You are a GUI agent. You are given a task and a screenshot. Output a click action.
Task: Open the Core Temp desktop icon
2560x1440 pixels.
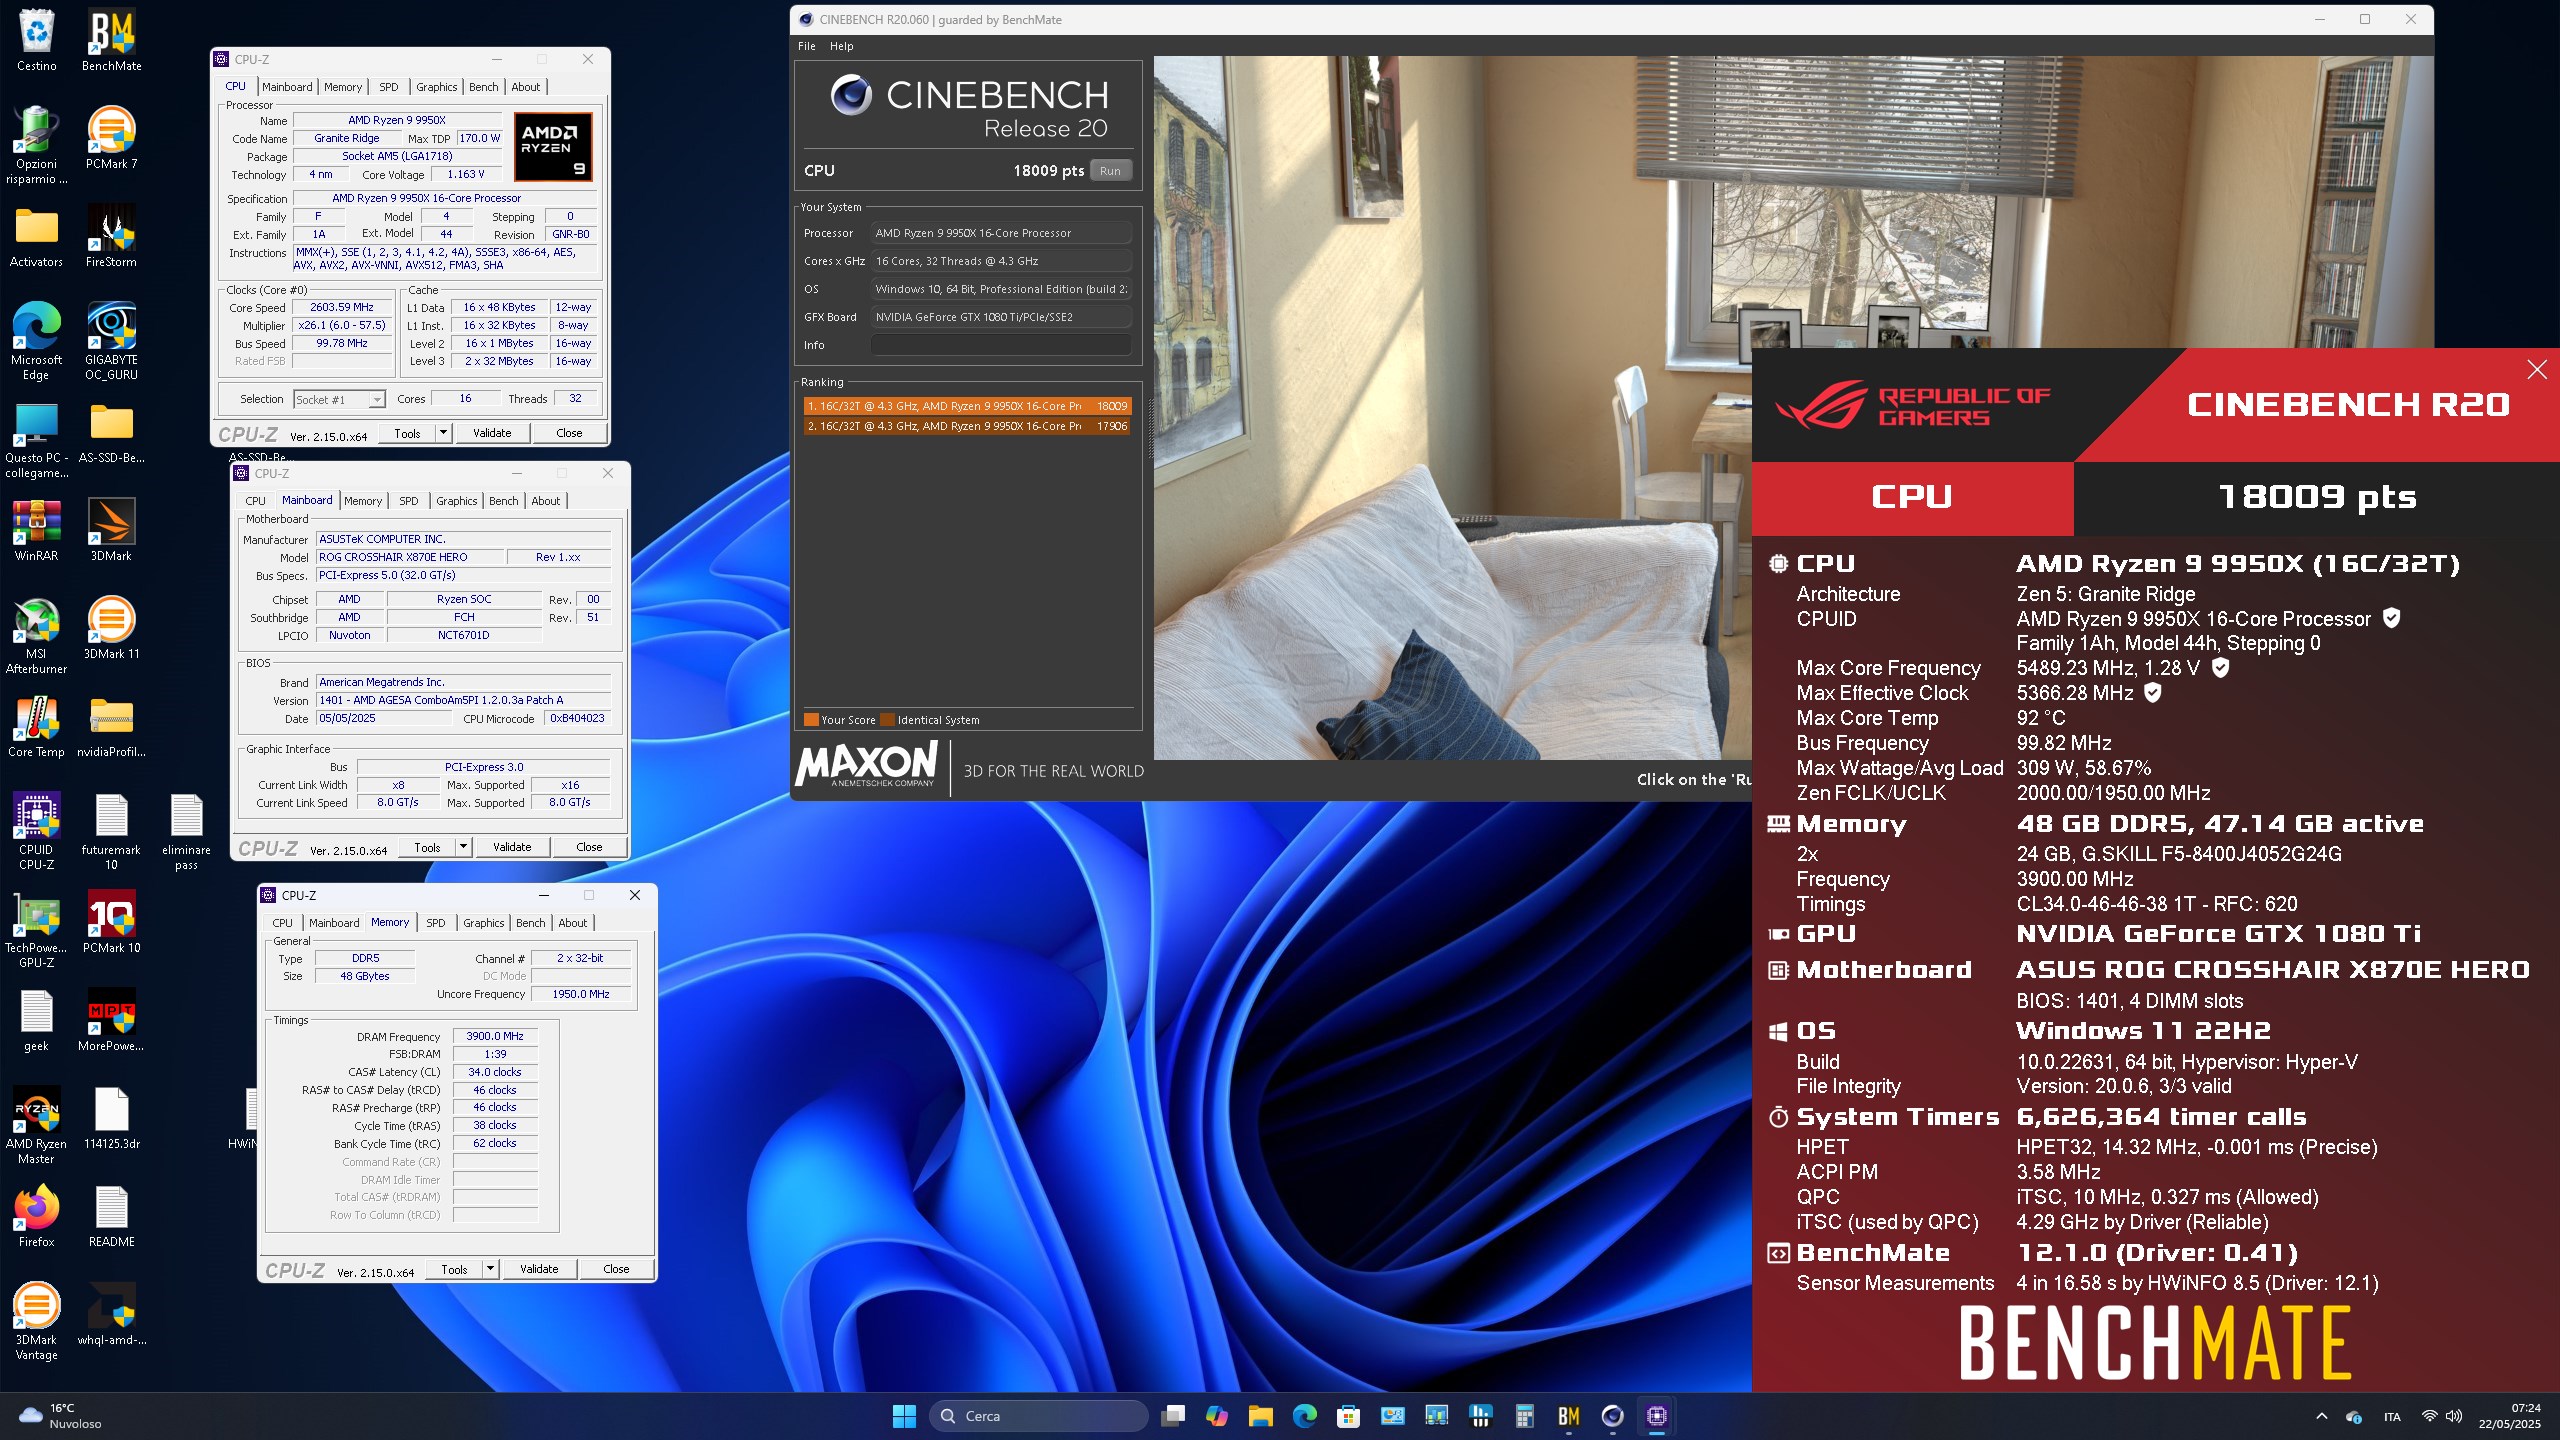click(x=36, y=726)
